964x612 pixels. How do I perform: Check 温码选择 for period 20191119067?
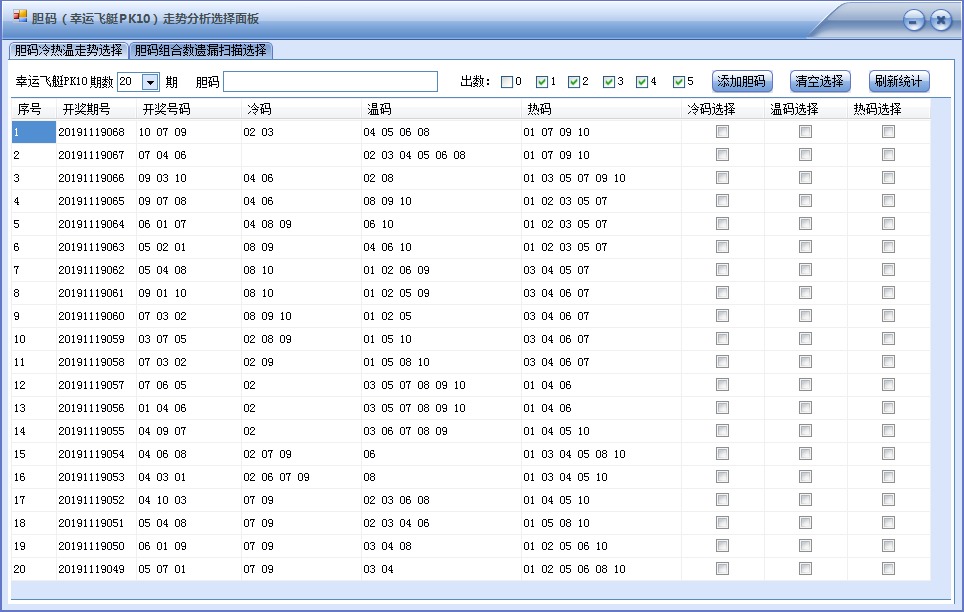click(x=805, y=155)
